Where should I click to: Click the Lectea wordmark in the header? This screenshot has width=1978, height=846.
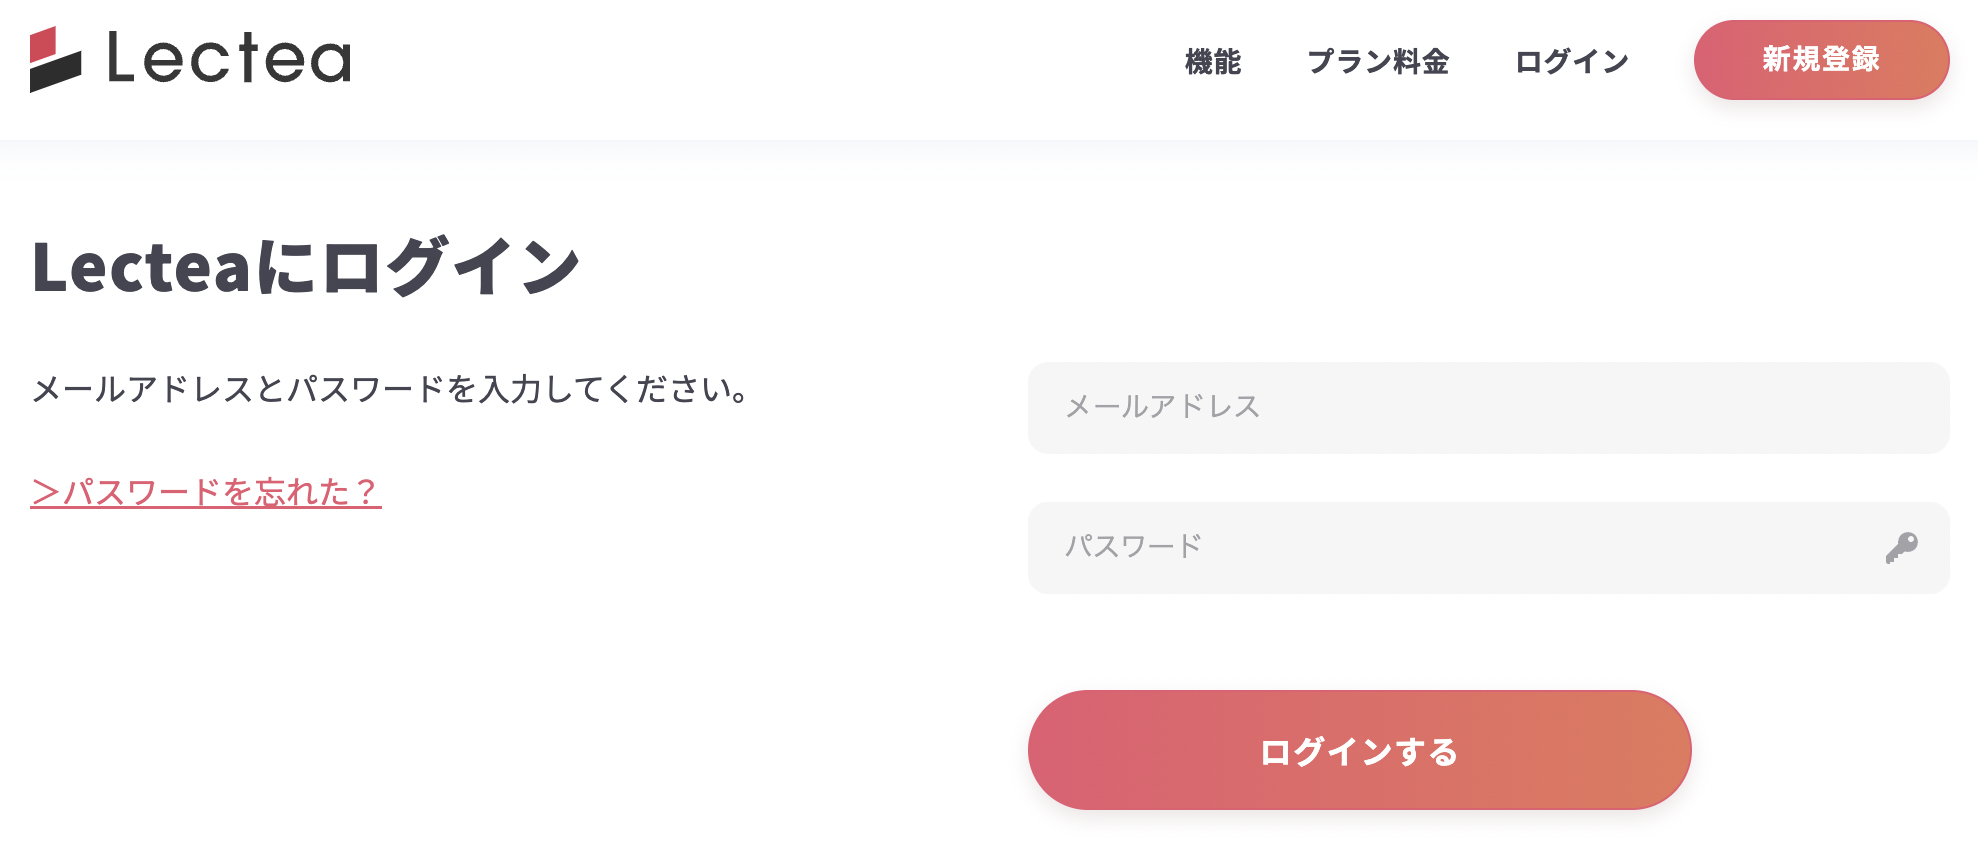(228, 58)
